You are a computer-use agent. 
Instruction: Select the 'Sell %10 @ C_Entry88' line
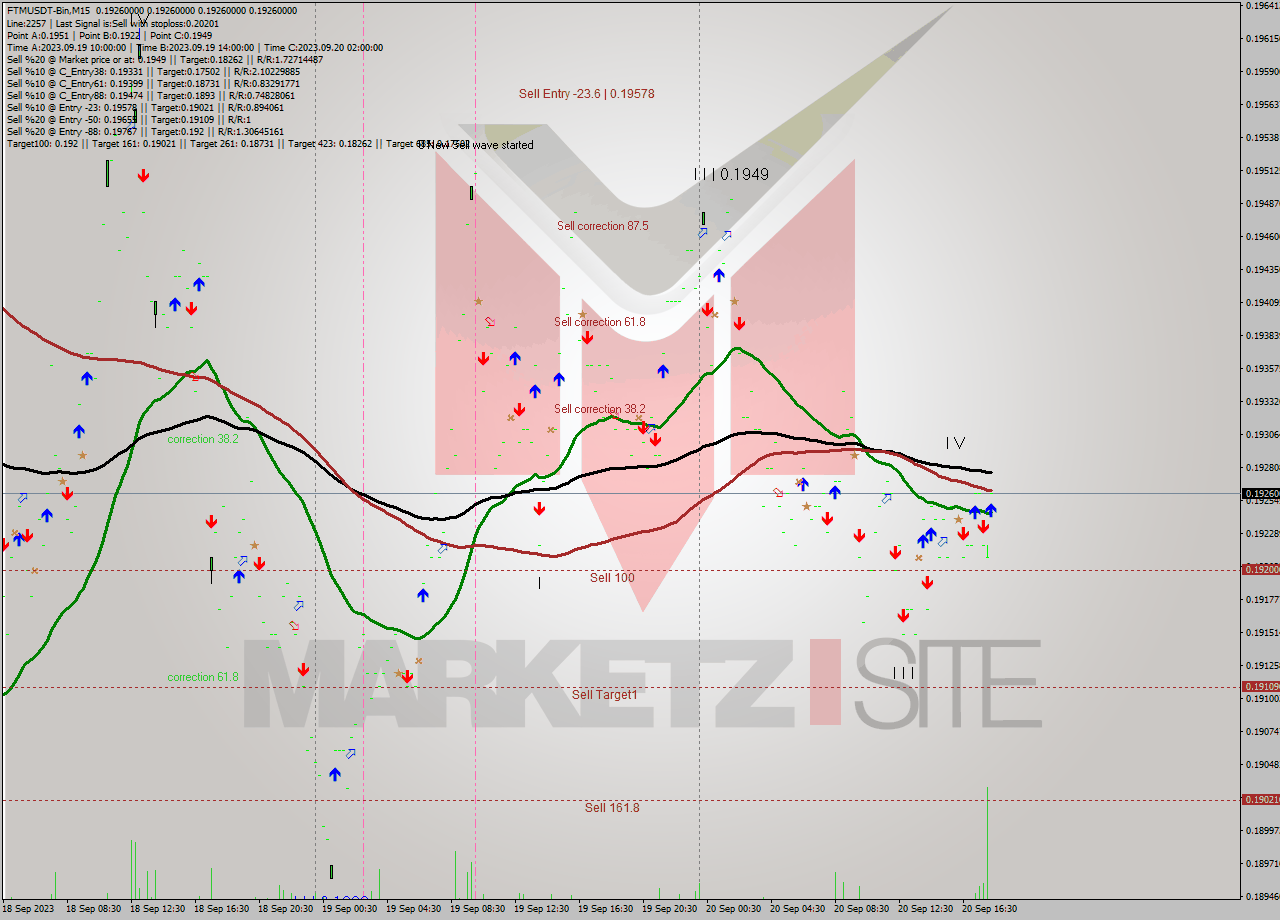click(x=150, y=95)
